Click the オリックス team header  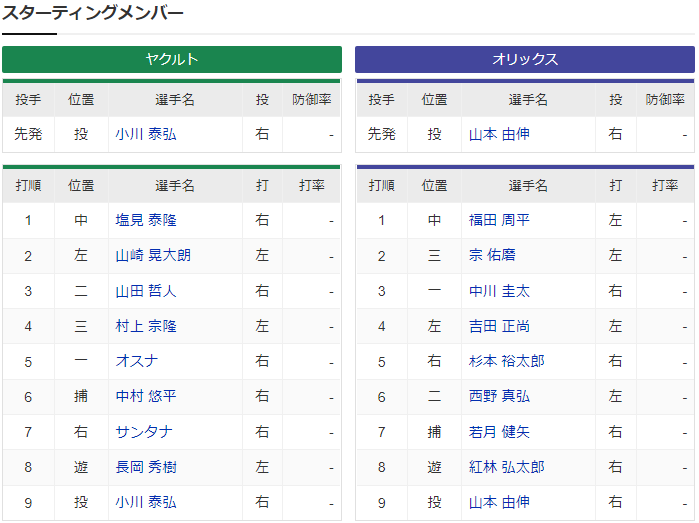(525, 59)
